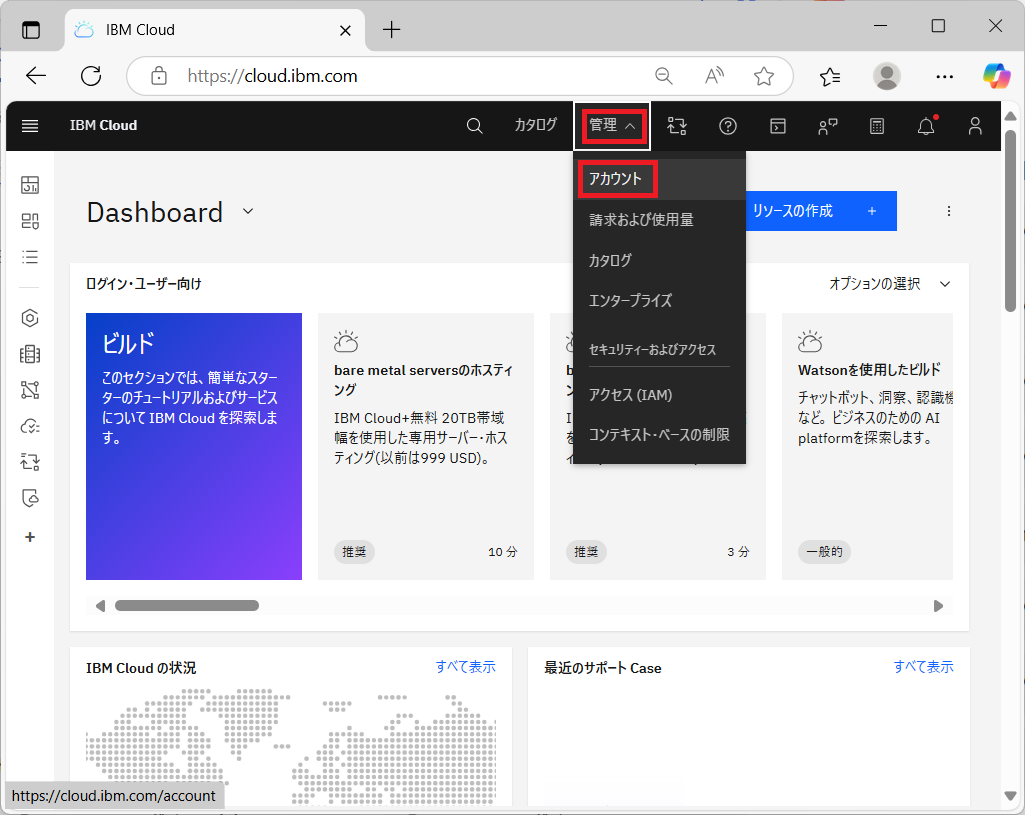Choose アクセス (IAM) menu entry
Viewport: 1025px width, 815px height.
(x=630, y=395)
